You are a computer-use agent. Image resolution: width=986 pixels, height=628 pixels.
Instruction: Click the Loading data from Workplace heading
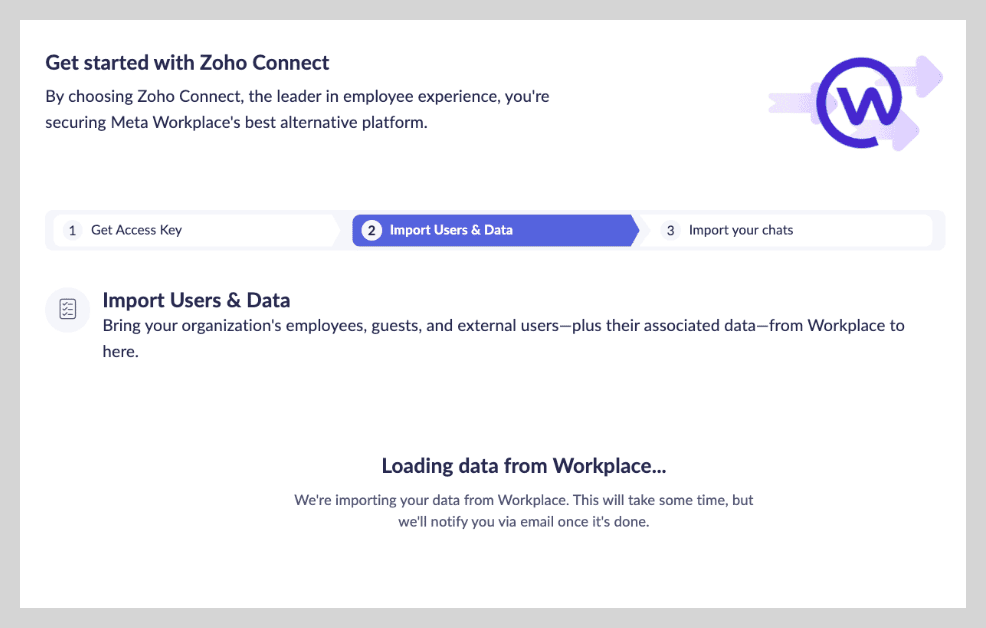pyautogui.click(x=523, y=466)
